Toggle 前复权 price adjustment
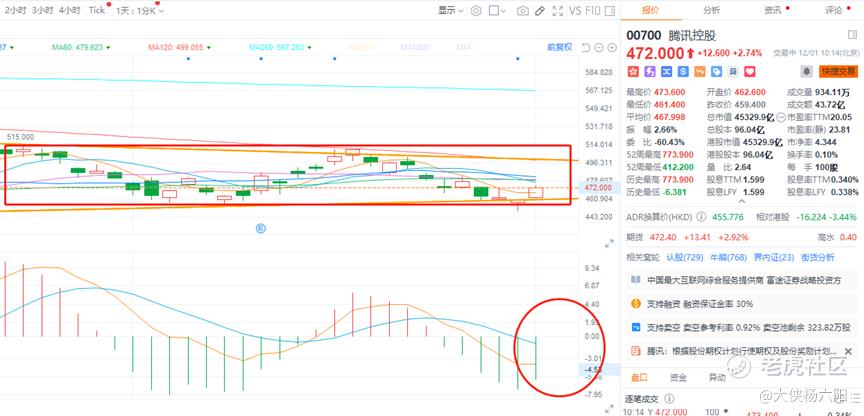The width and height of the screenshot is (864, 416). [560, 47]
